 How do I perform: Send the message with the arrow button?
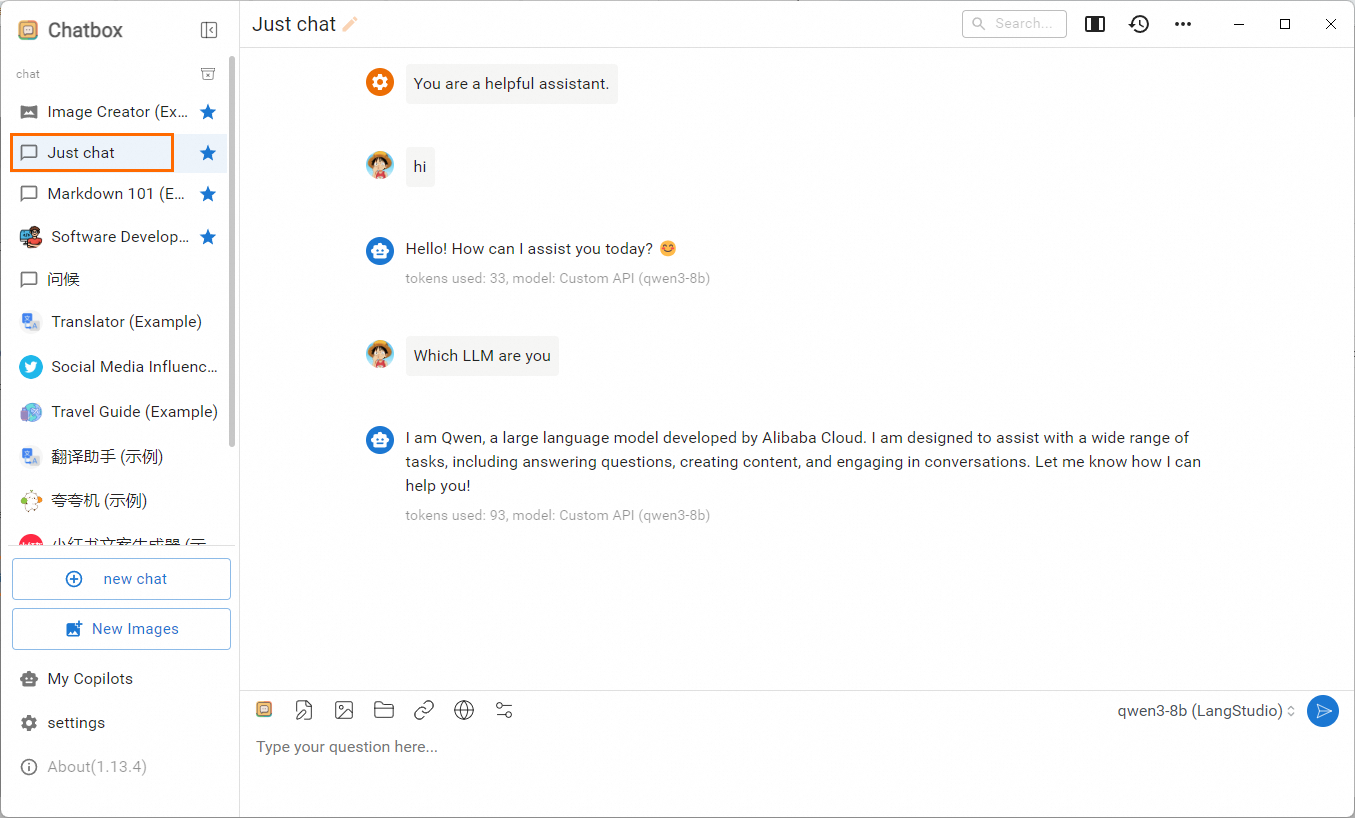1323,711
